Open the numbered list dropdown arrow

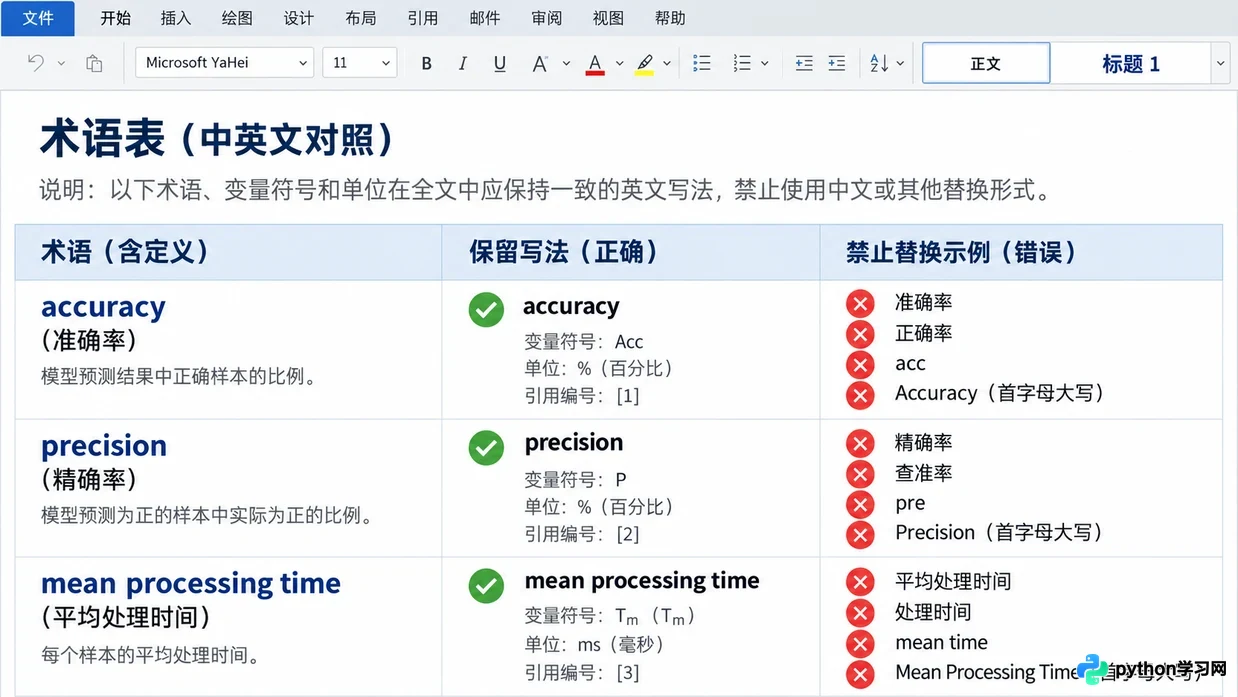(765, 63)
